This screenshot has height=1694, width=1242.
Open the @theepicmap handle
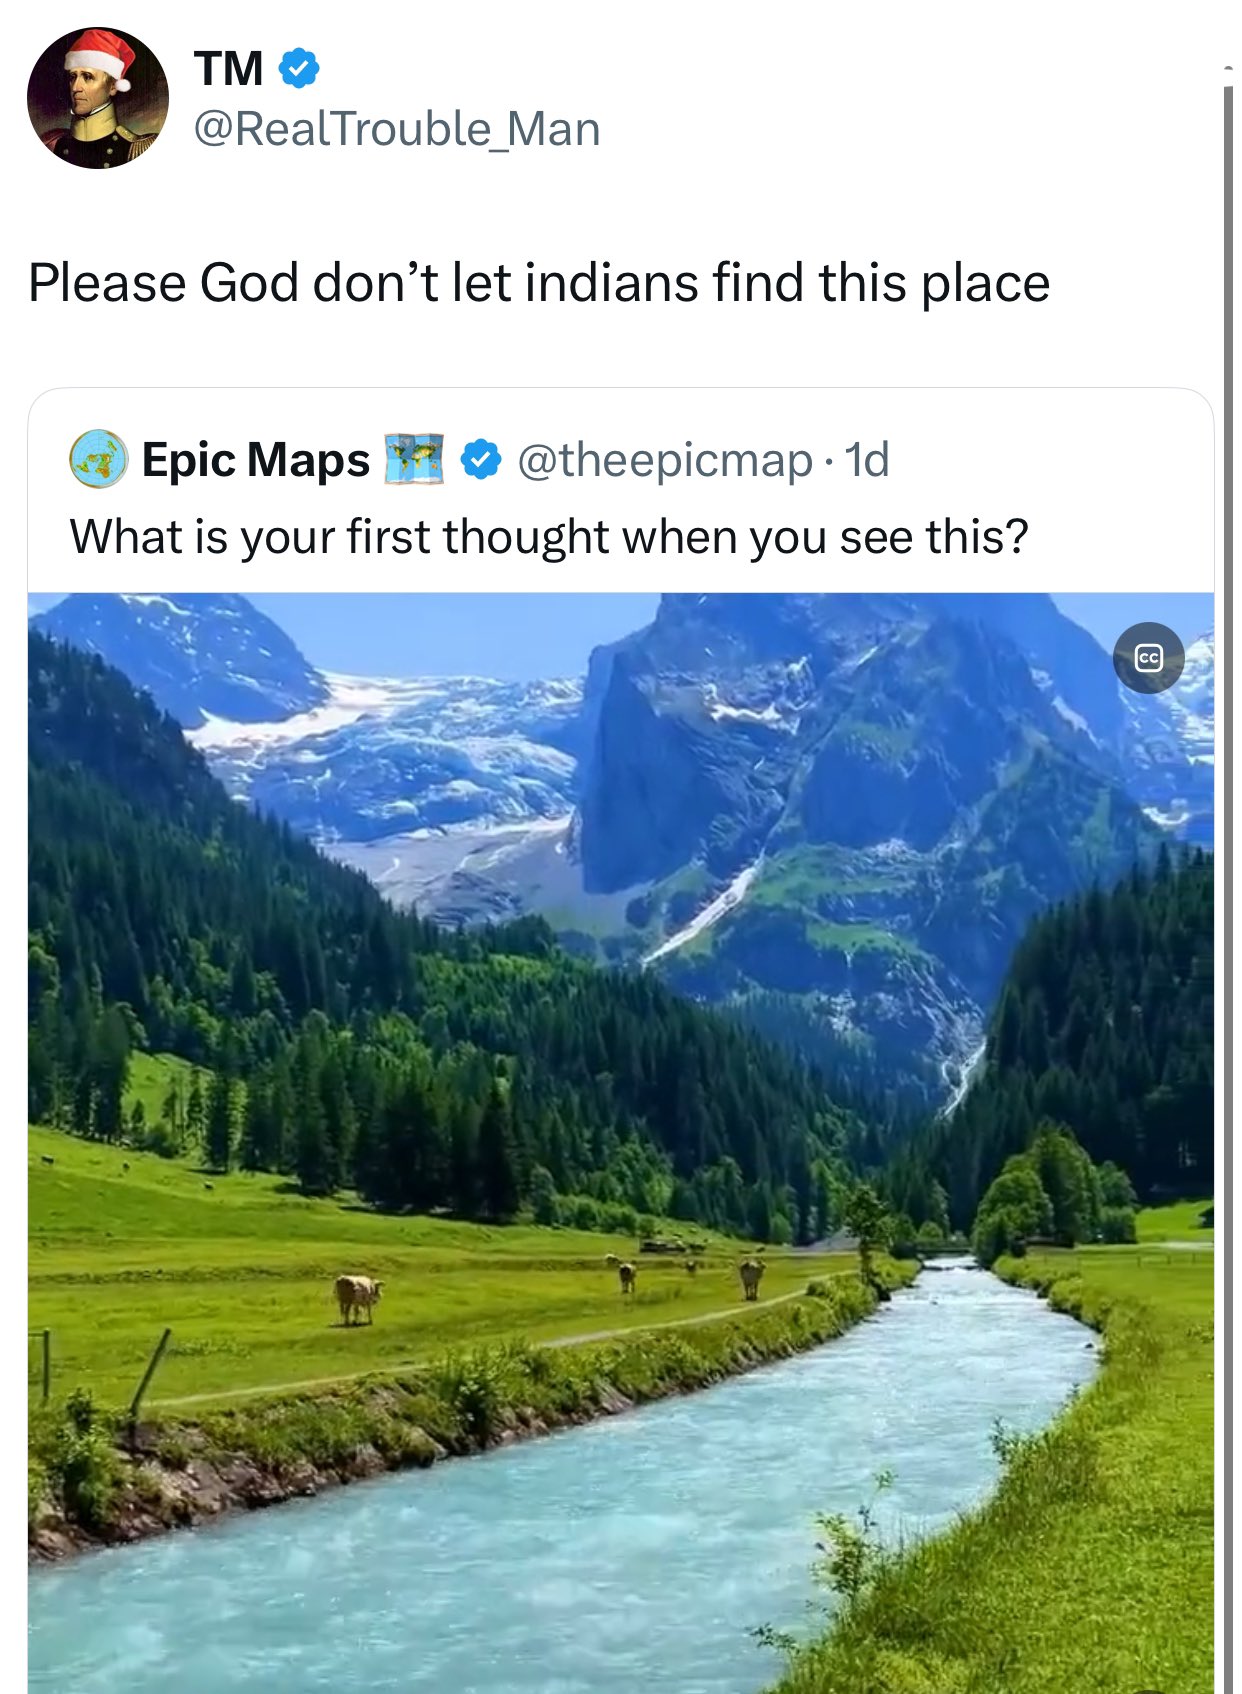tap(664, 460)
